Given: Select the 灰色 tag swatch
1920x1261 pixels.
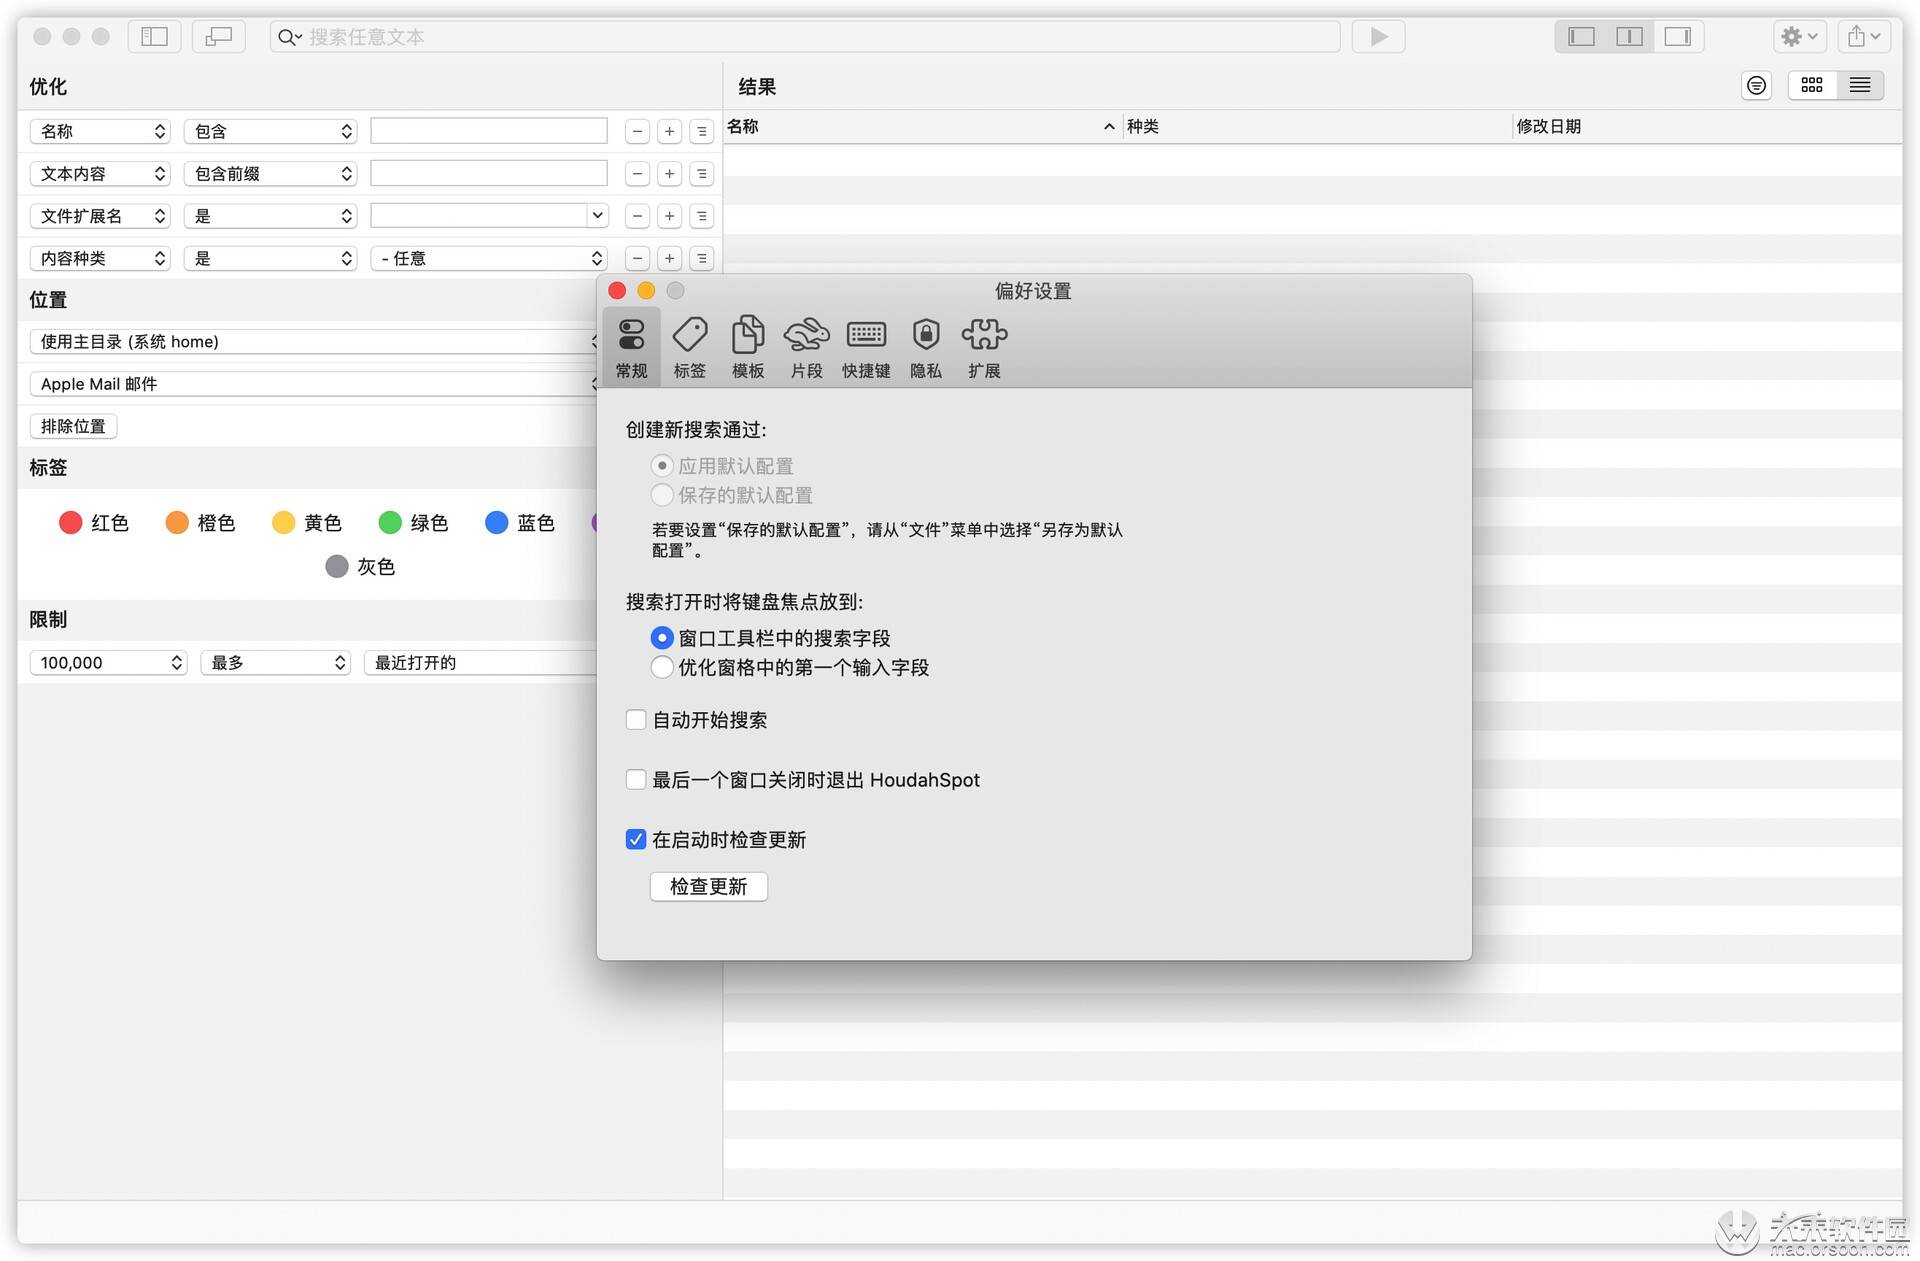Looking at the screenshot, I should pos(337,567).
